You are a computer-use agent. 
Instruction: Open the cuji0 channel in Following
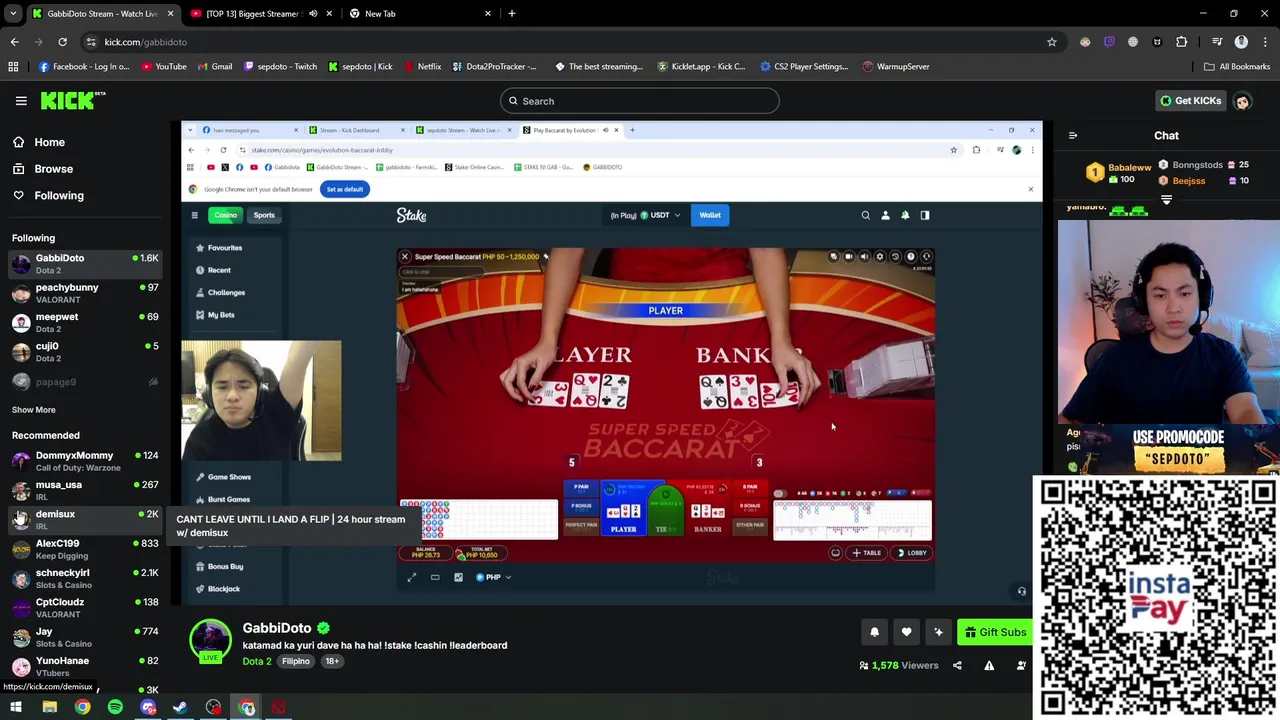(85, 352)
